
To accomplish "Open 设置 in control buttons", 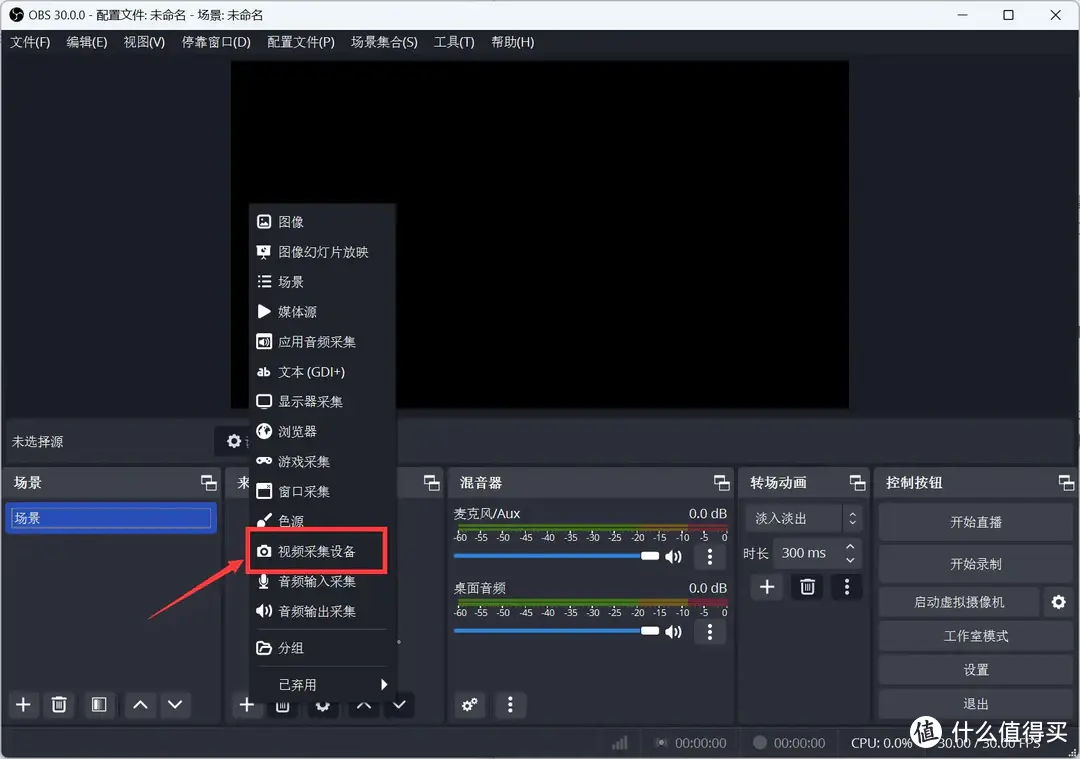I will point(975,669).
